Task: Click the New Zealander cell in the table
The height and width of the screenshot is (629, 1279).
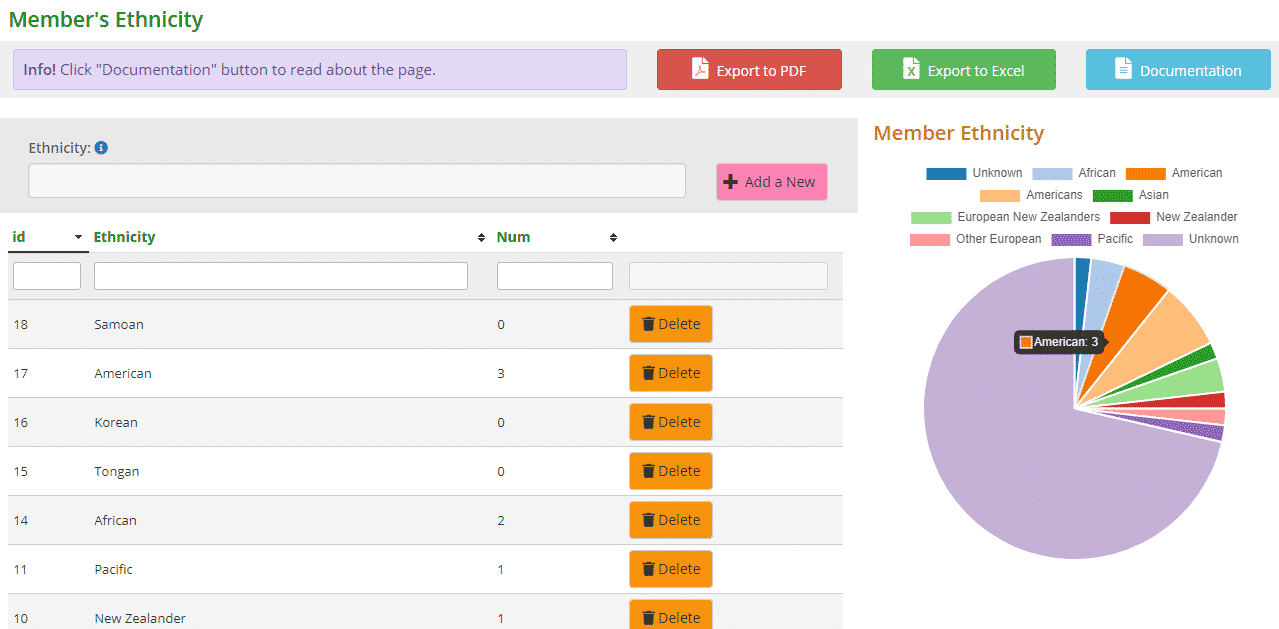Action: [x=140, y=618]
